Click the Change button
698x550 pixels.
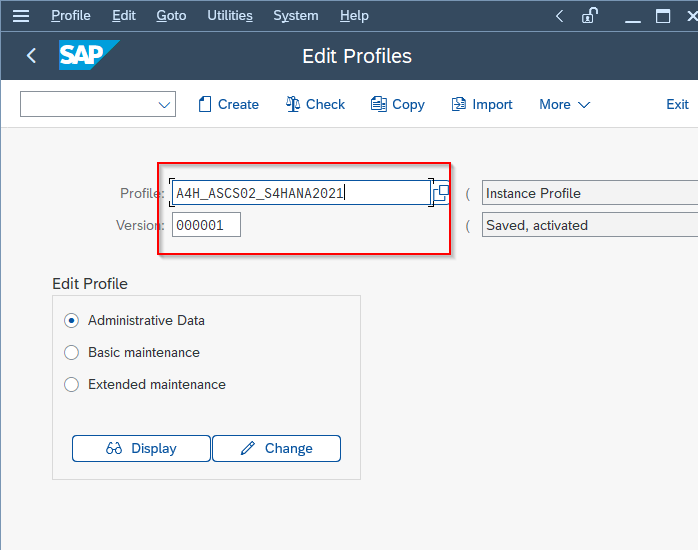point(276,449)
